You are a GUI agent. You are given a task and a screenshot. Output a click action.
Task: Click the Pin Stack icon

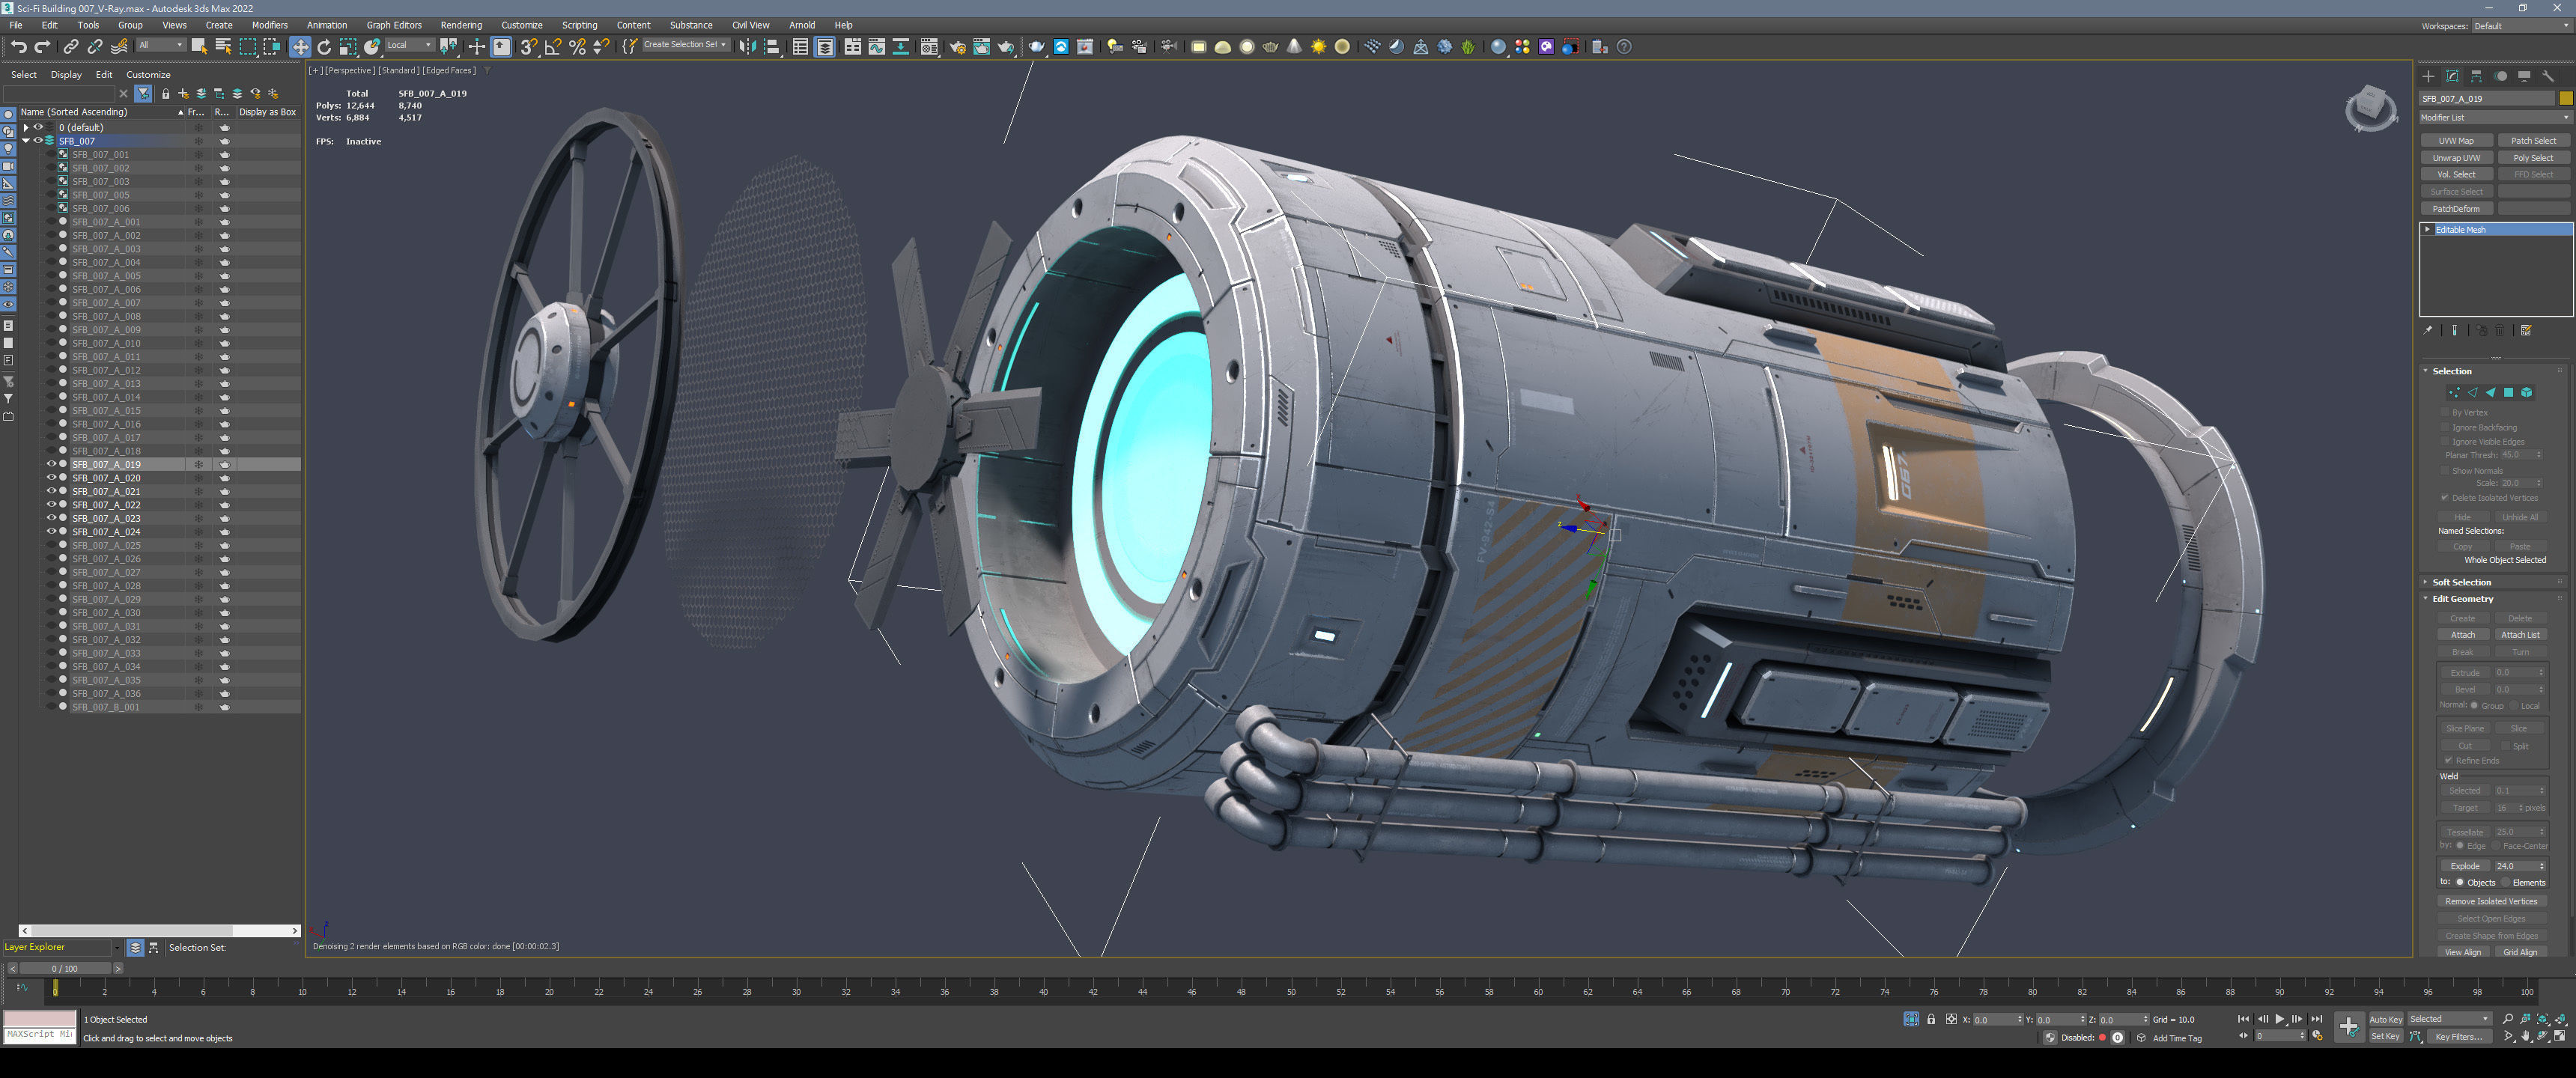click(2428, 330)
